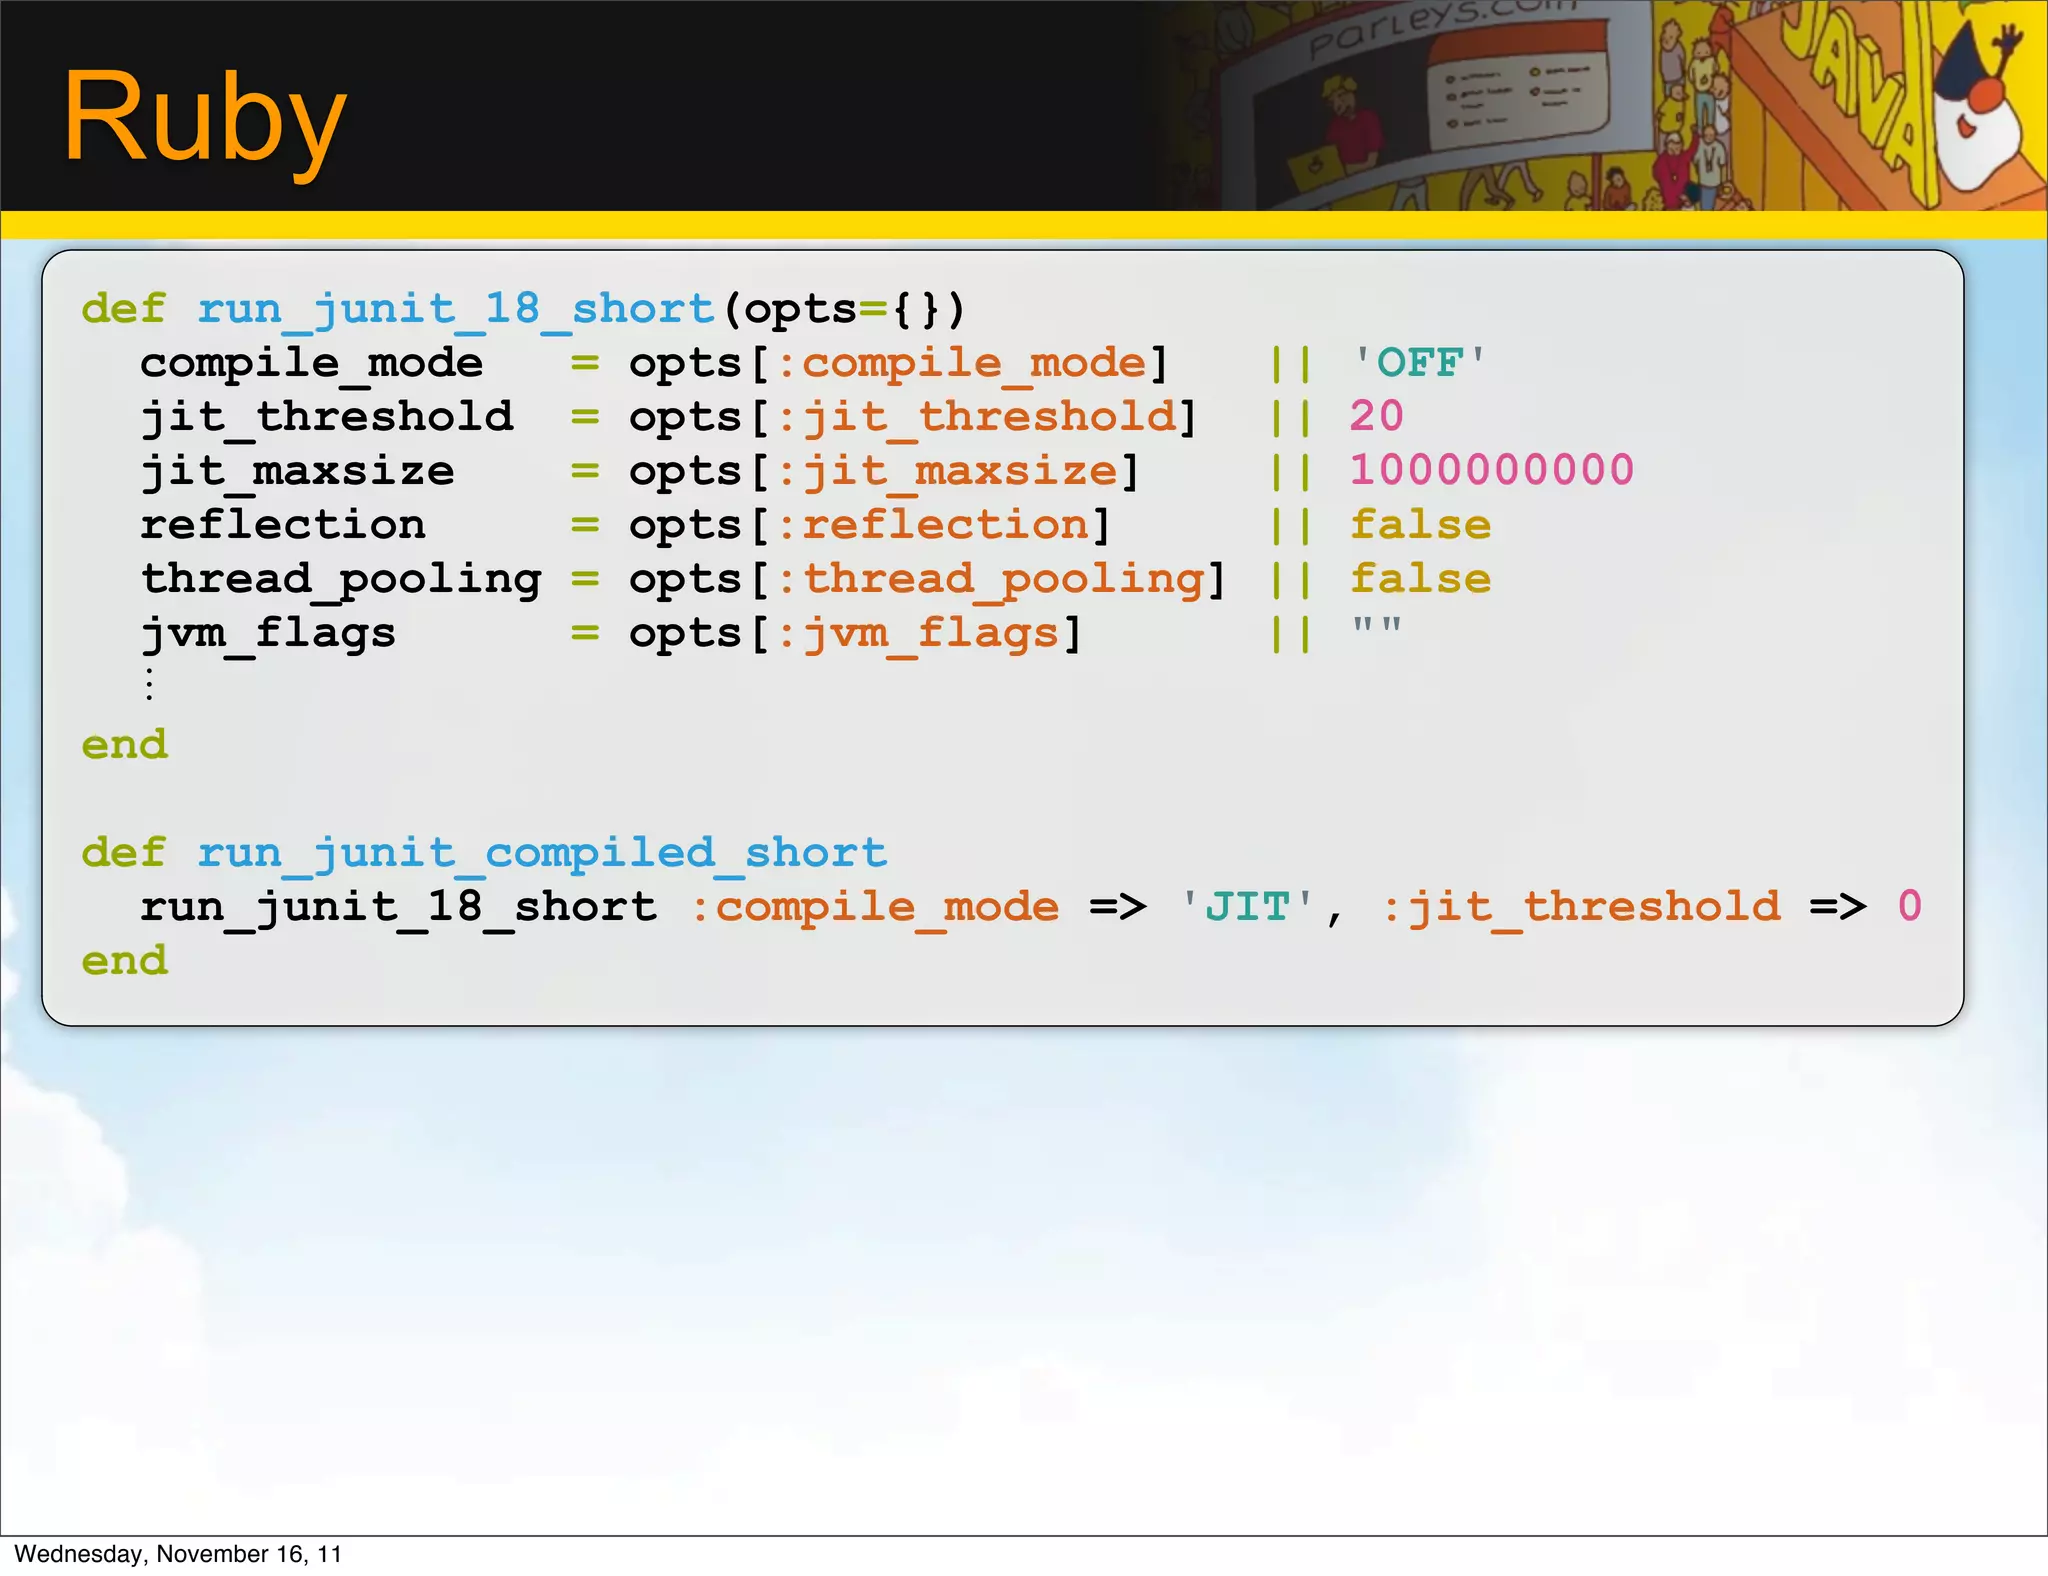Click the first end keyword

coord(125,745)
